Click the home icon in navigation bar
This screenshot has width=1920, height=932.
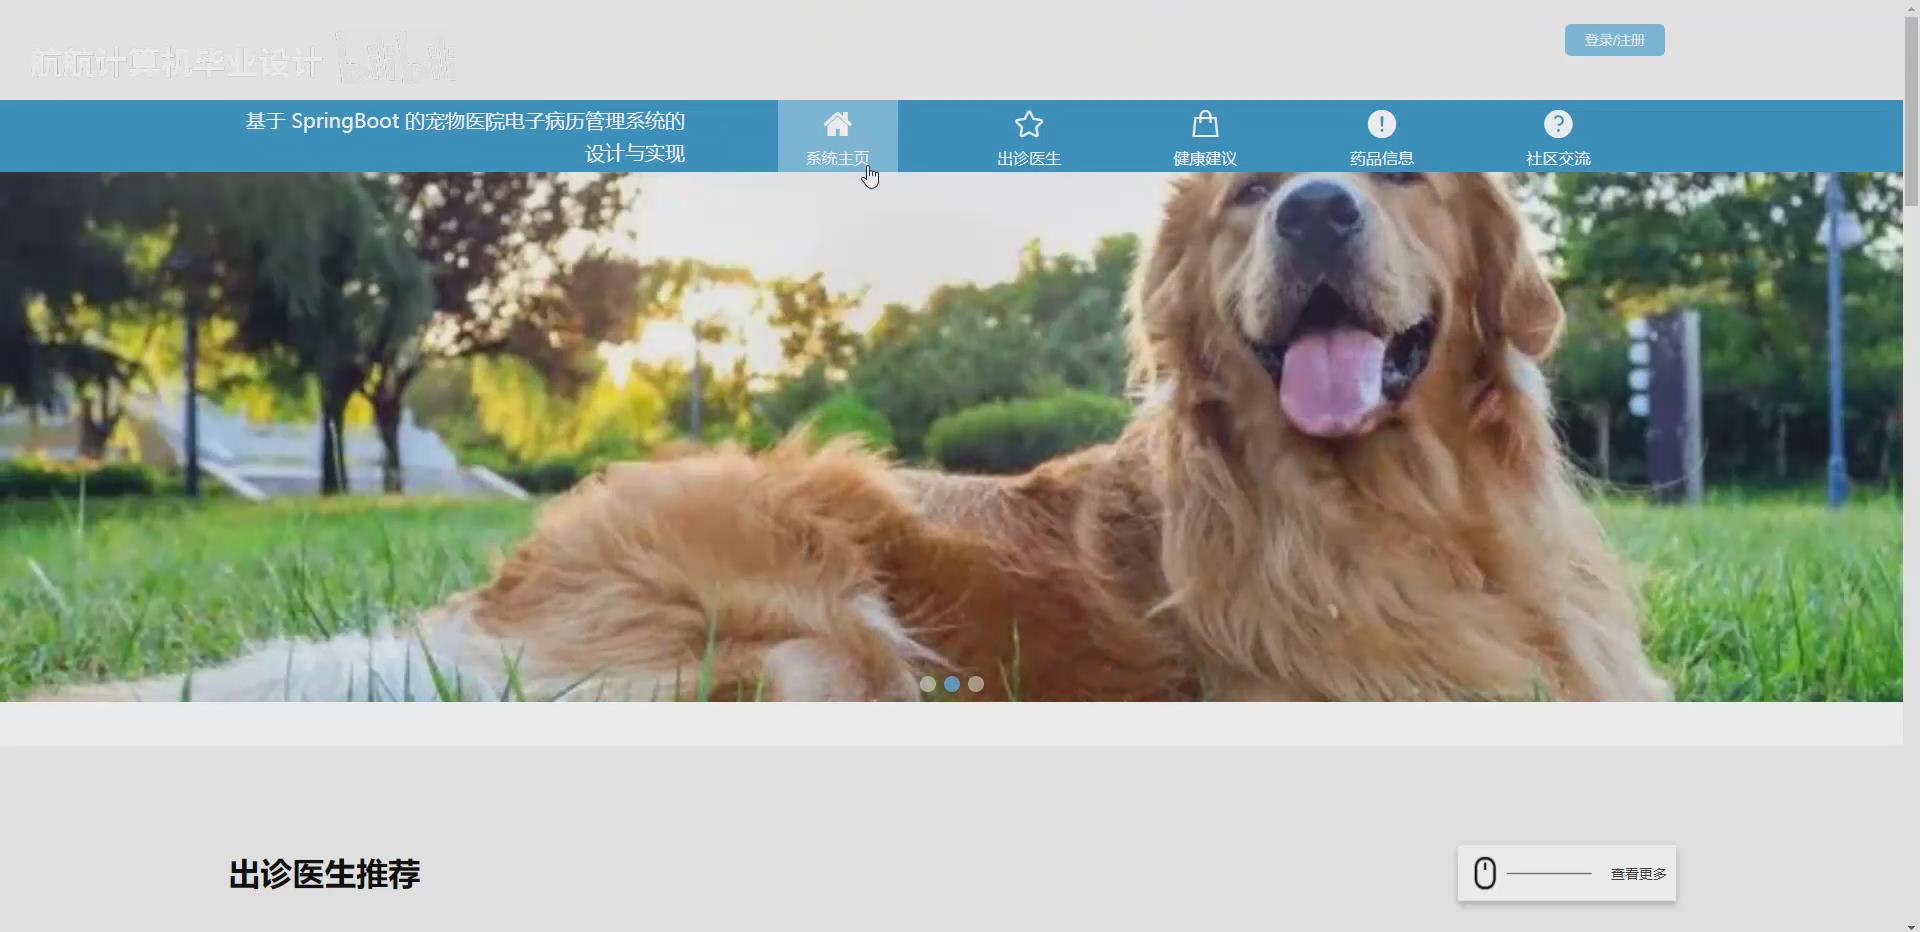[x=837, y=124]
